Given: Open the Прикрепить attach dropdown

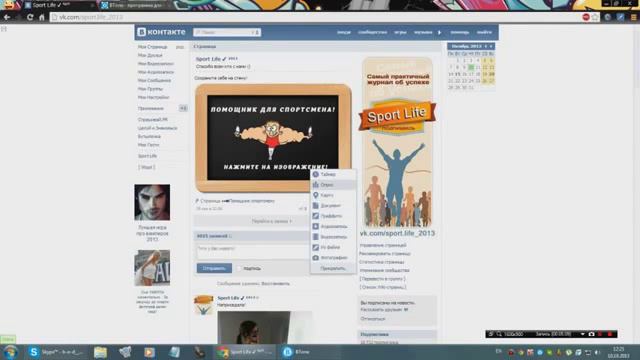Looking at the screenshot, I should (333, 269).
